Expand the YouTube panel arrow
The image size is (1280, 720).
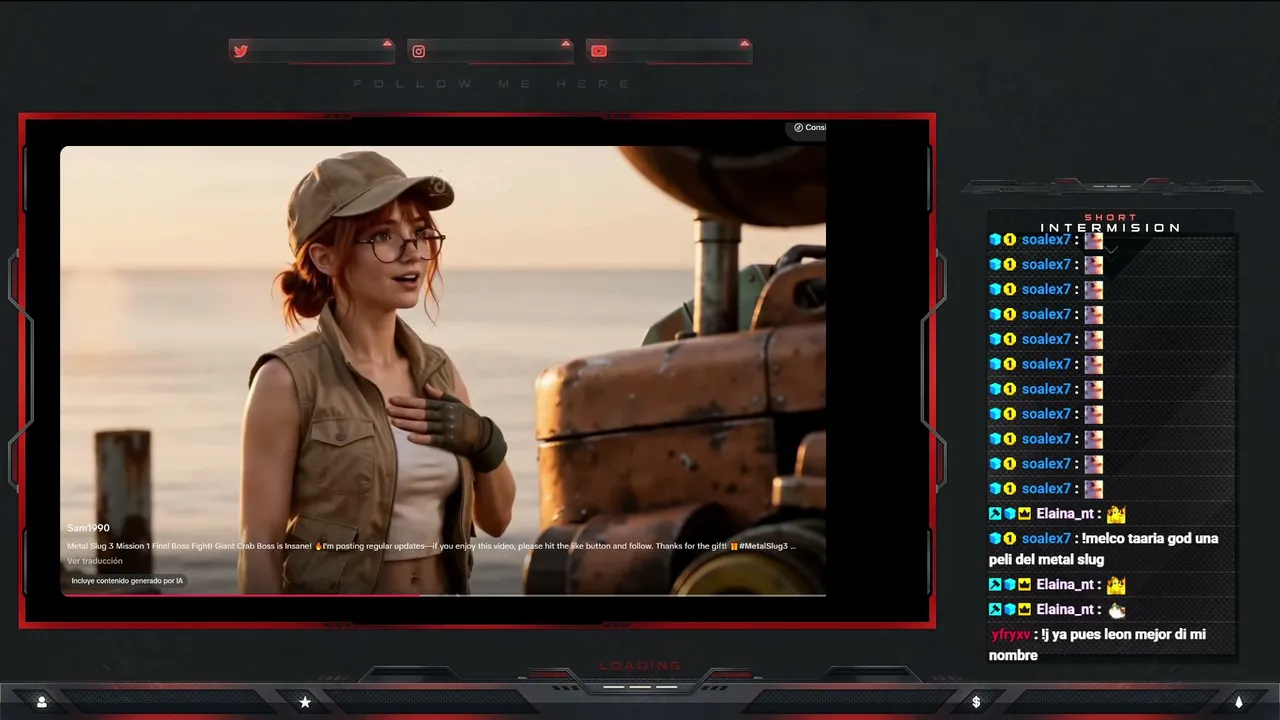[x=744, y=43]
